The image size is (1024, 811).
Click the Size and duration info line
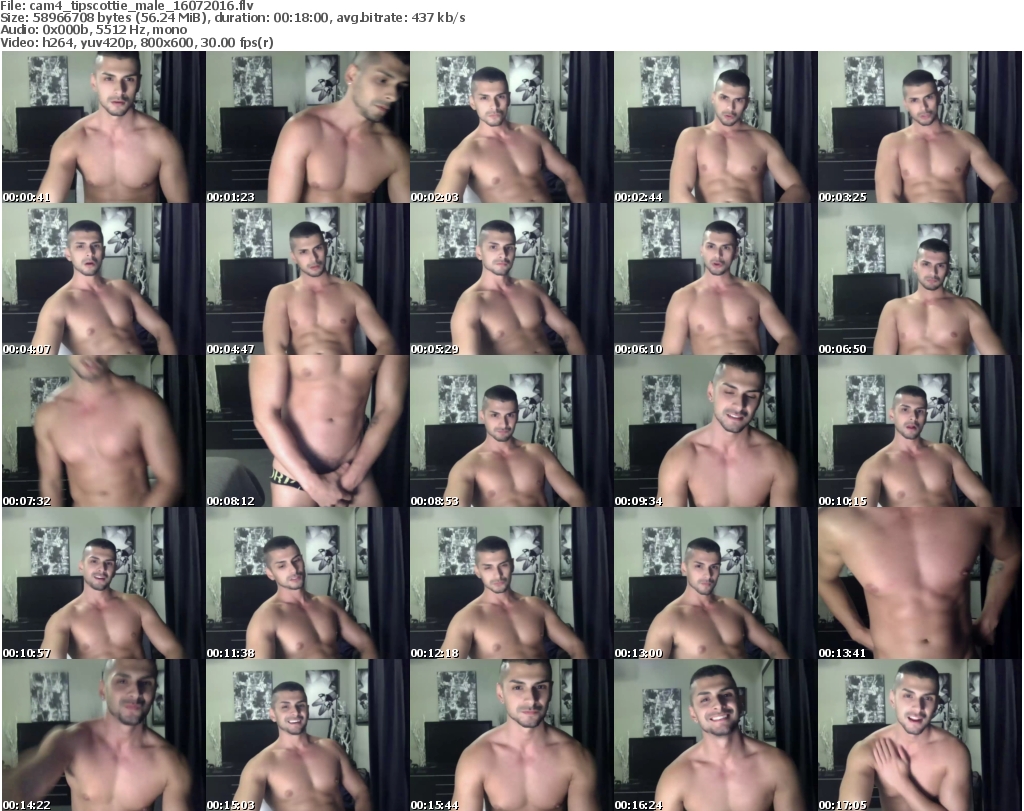point(232,18)
